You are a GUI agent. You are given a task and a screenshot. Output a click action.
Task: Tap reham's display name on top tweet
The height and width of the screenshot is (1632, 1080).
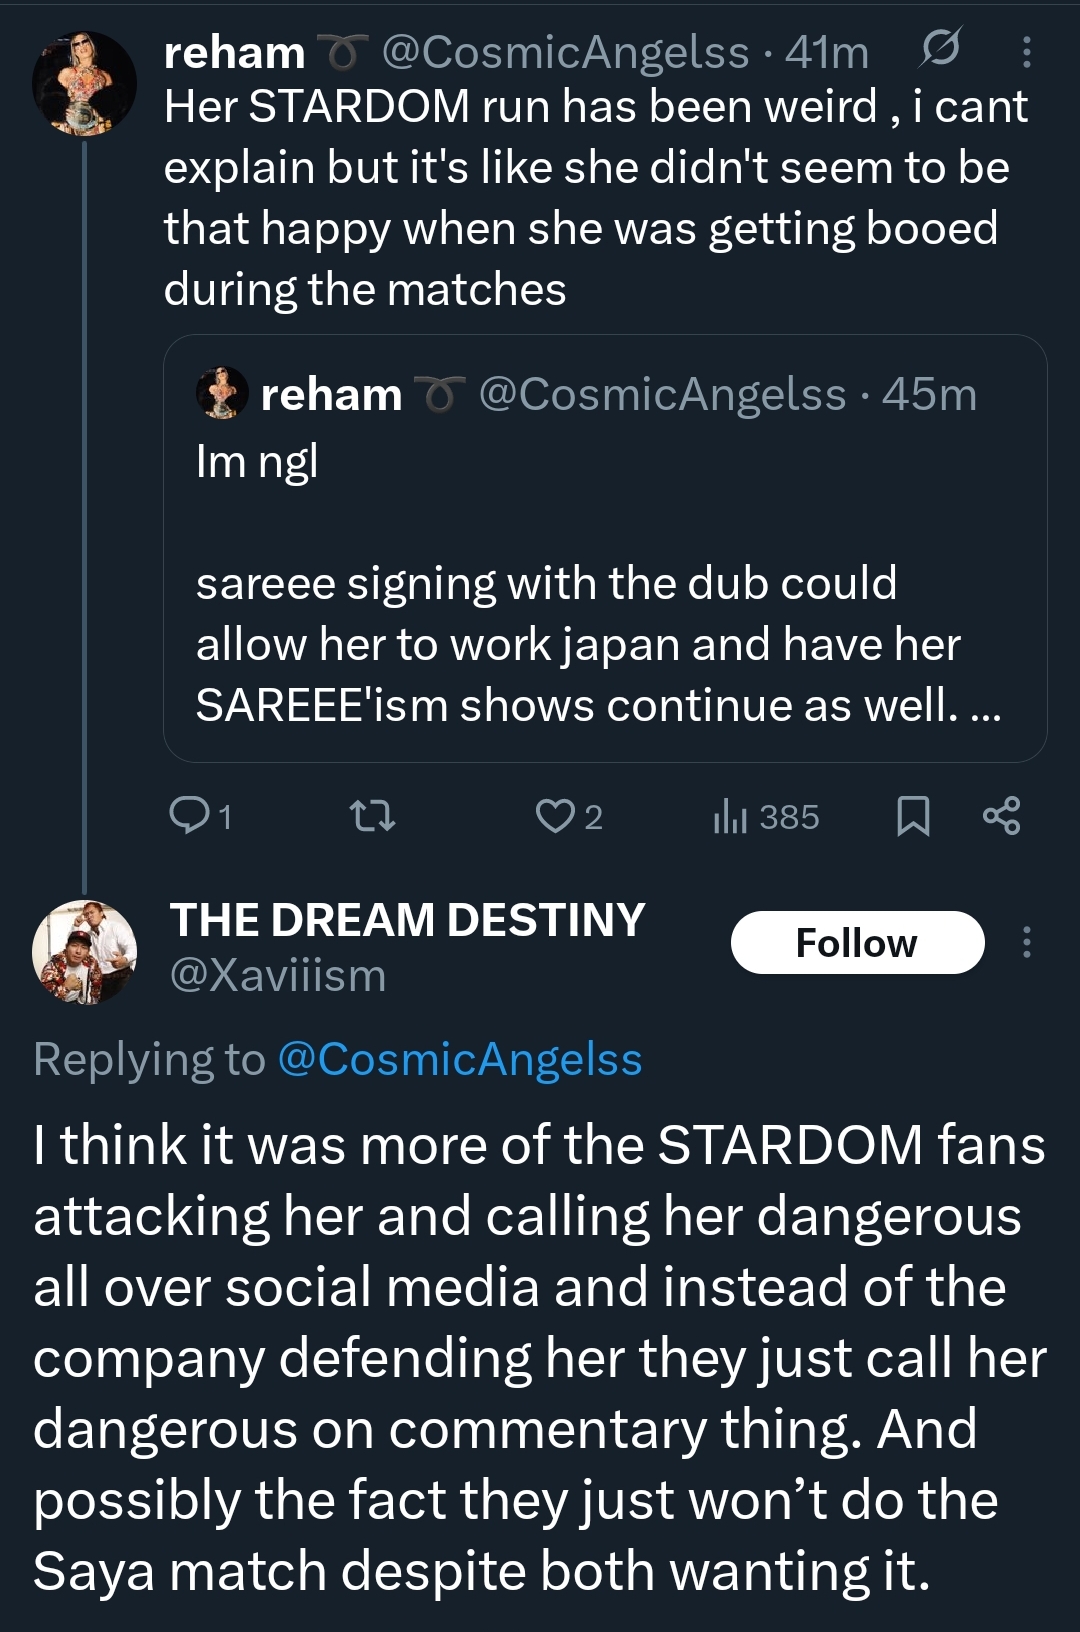(x=234, y=52)
